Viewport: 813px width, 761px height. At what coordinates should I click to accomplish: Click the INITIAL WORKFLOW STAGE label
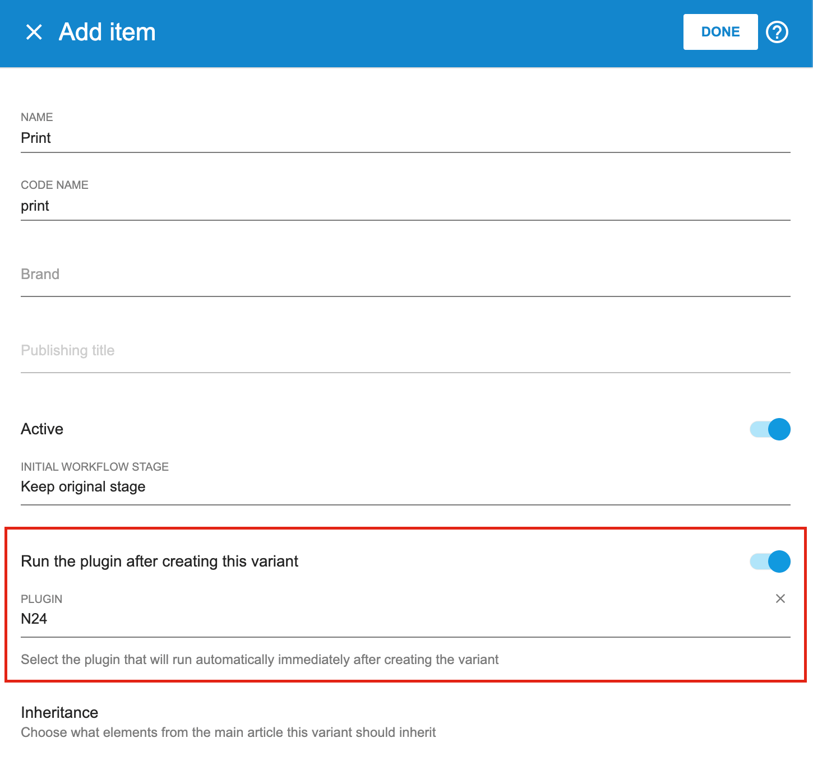pyautogui.click(x=94, y=467)
